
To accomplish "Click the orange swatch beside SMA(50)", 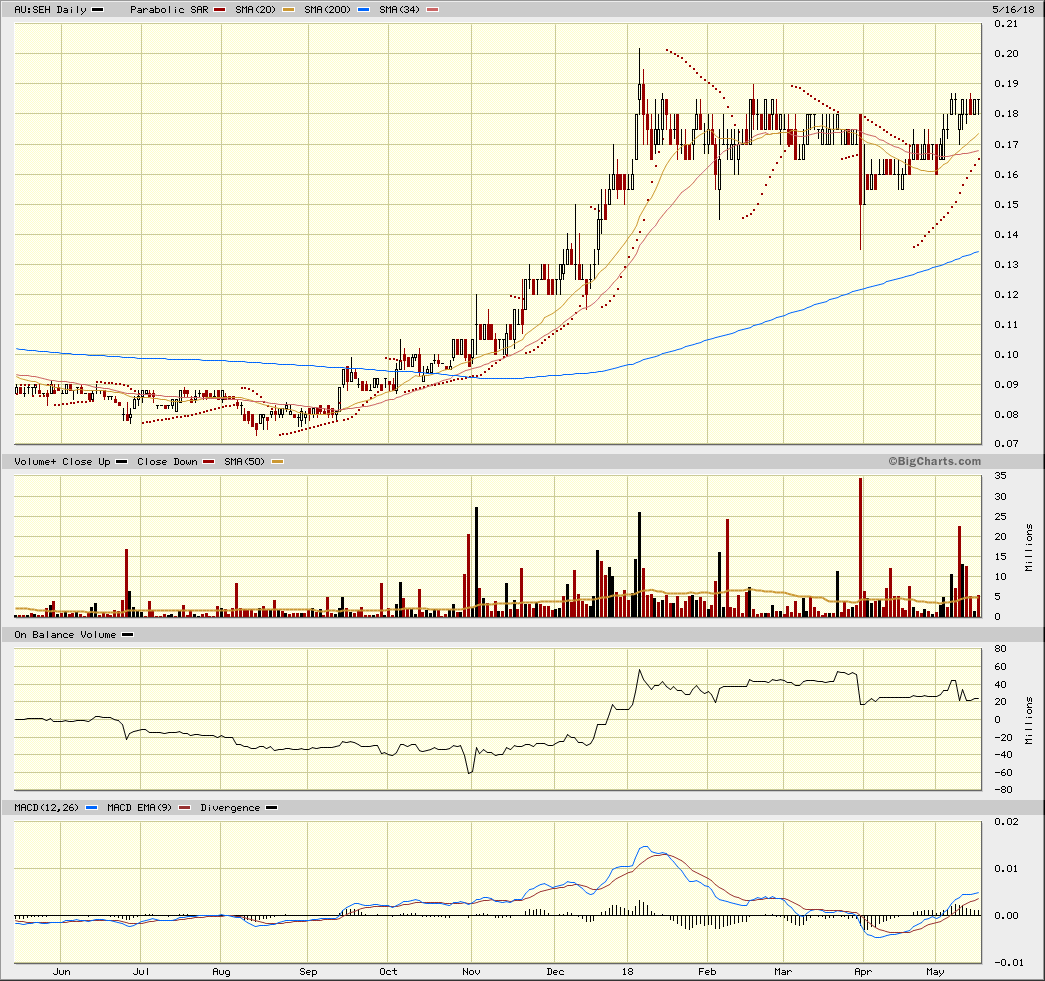I will [278, 462].
